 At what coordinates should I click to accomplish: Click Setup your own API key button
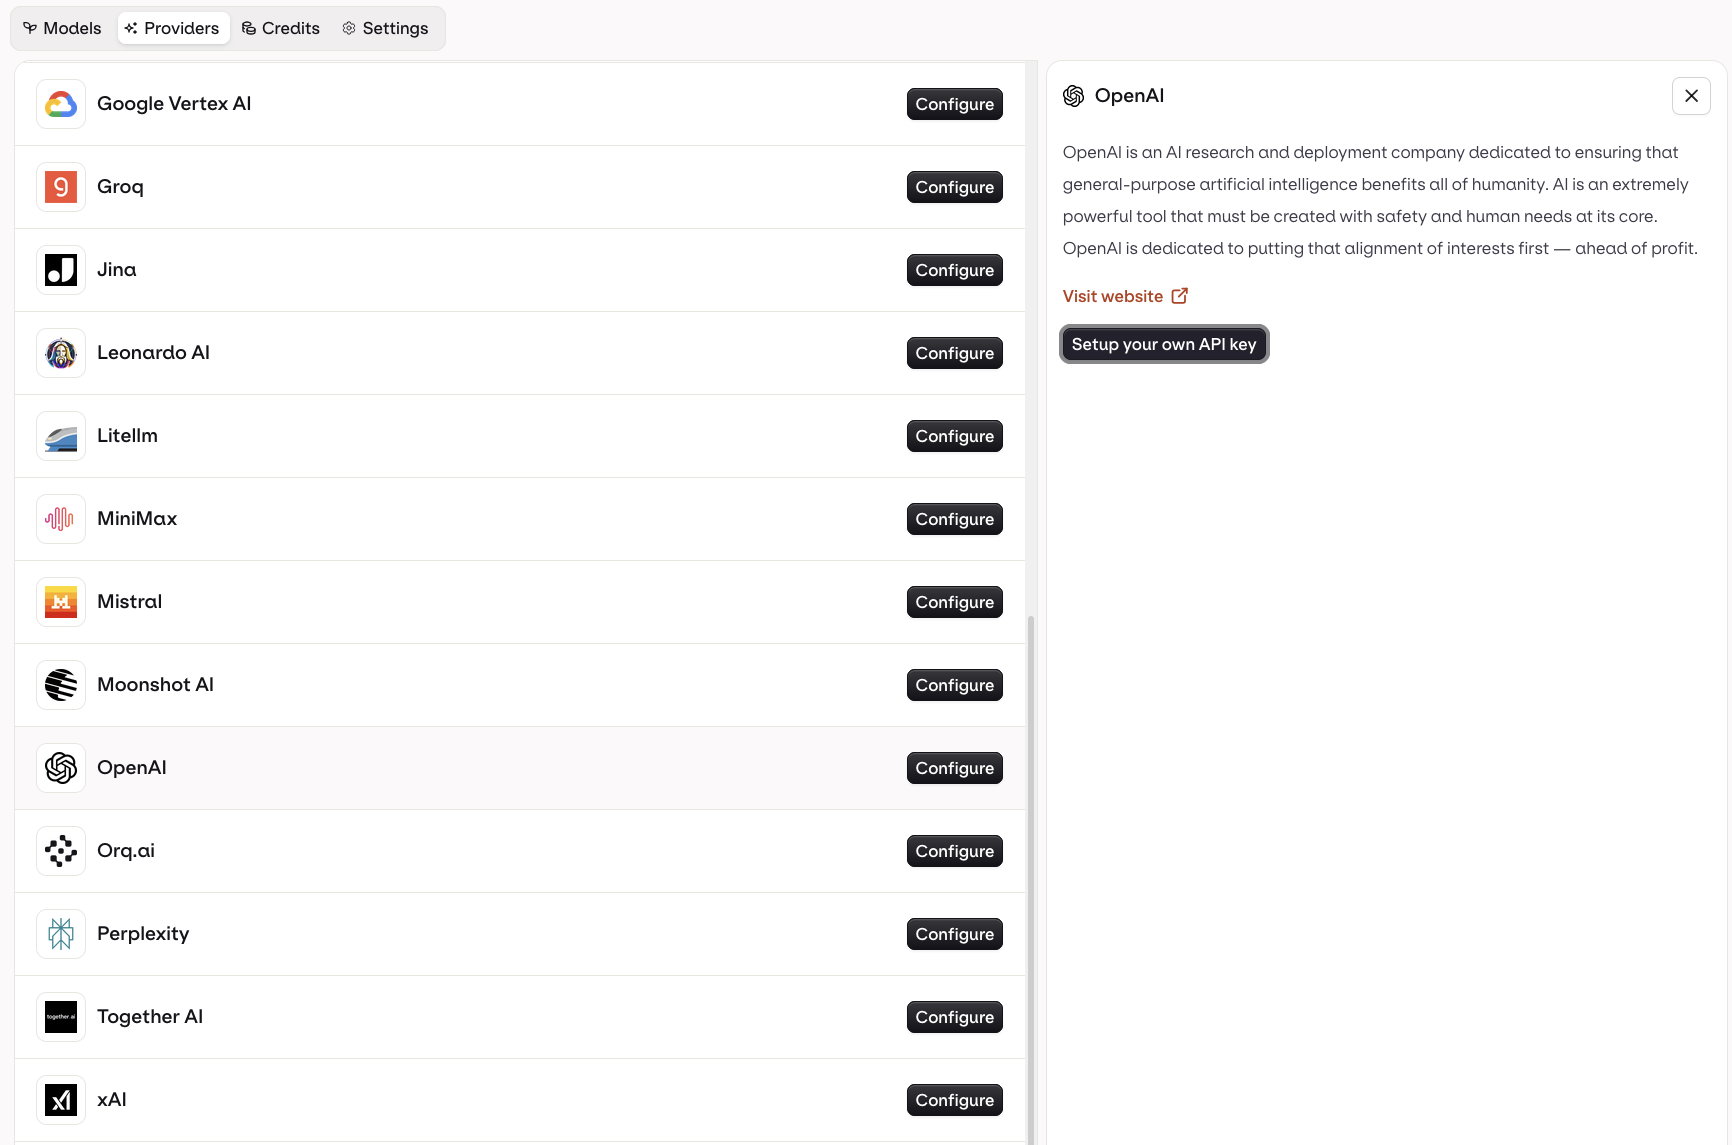point(1164,344)
